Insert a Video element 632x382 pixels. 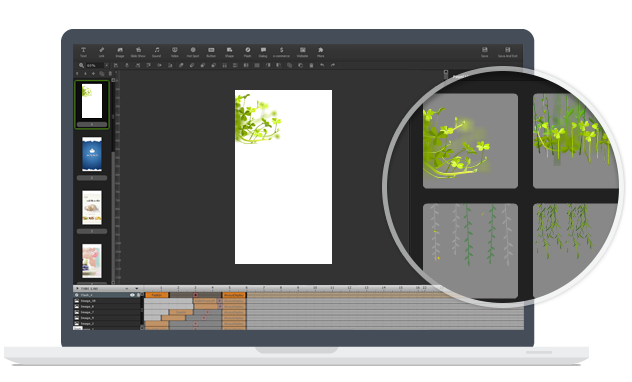[x=175, y=52]
